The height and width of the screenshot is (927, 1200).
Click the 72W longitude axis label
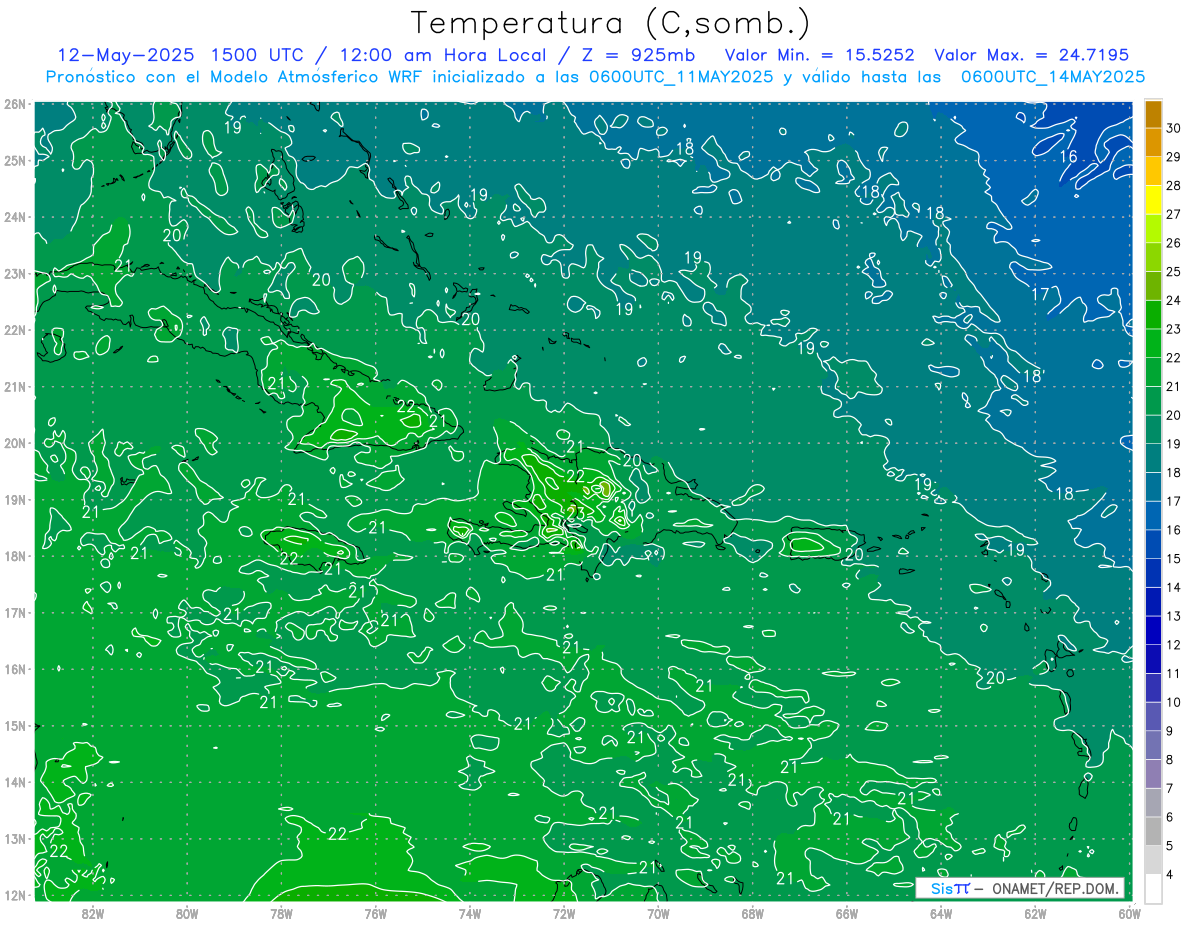click(x=564, y=913)
